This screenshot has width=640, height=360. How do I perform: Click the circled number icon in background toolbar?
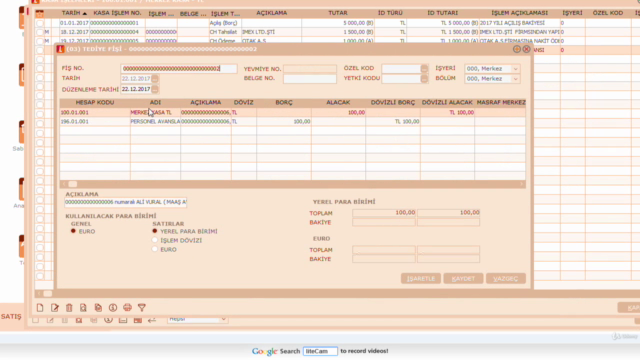pos(108,320)
